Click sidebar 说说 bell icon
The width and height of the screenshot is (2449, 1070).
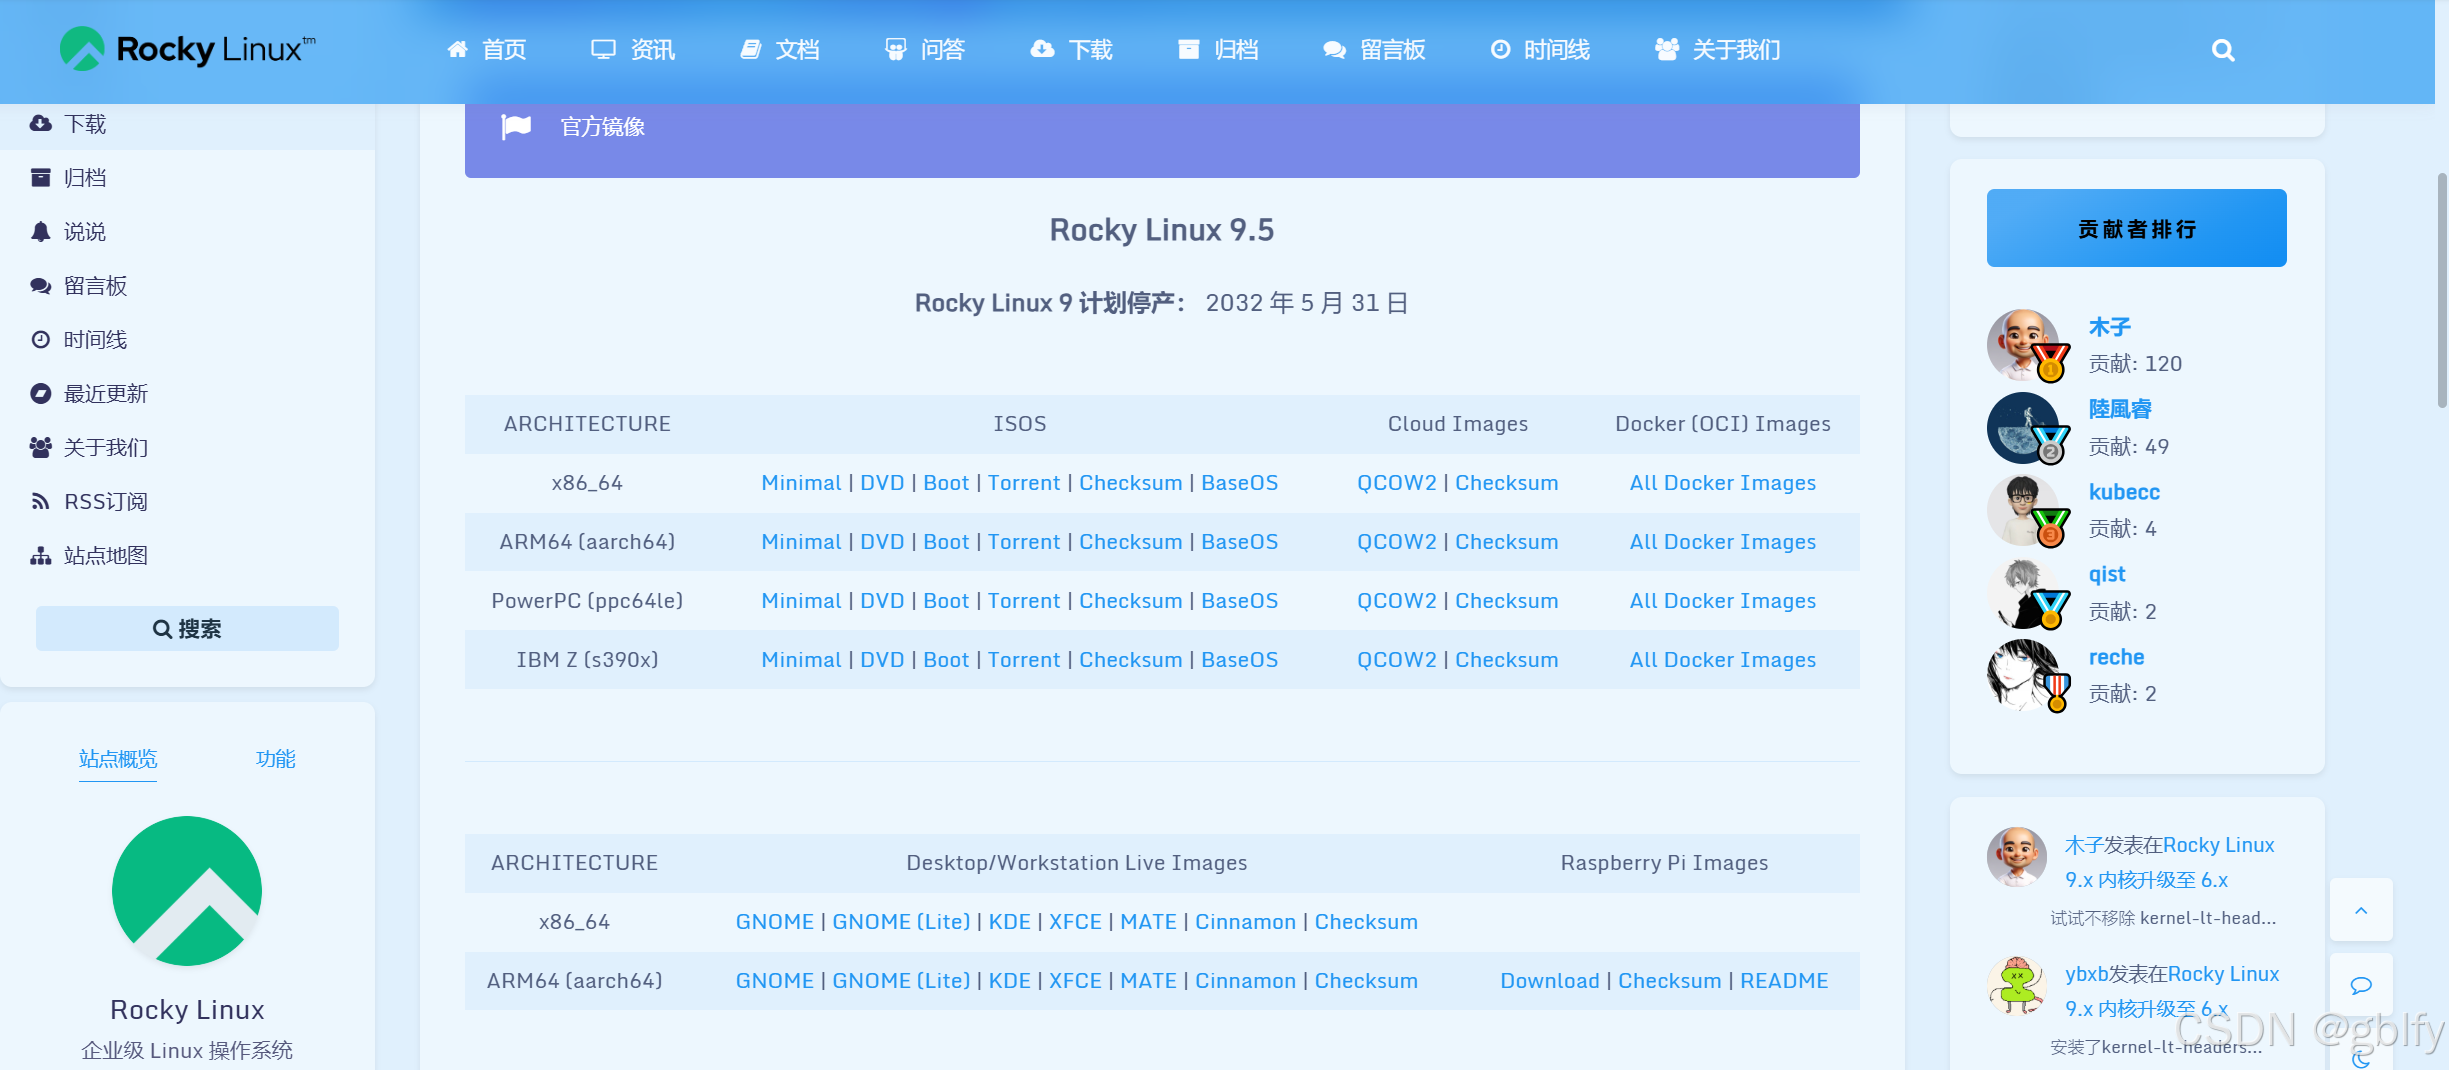40,232
